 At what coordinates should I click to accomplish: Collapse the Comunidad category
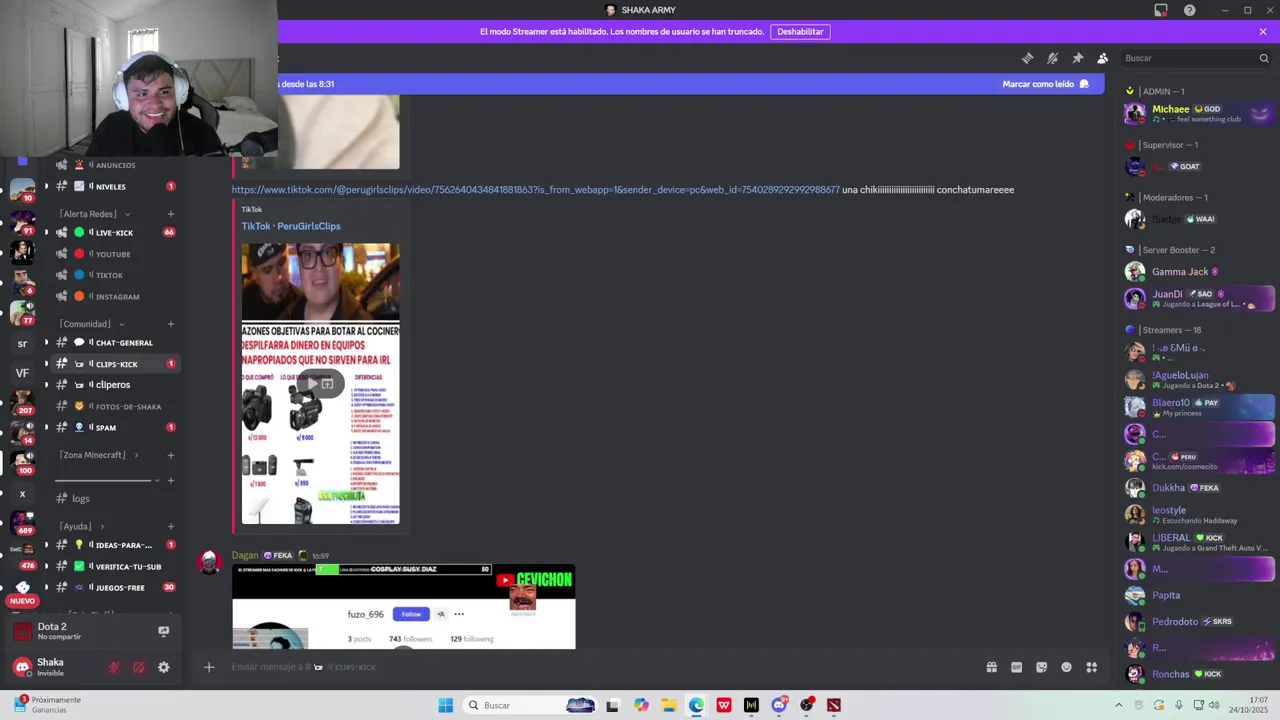click(90, 324)
